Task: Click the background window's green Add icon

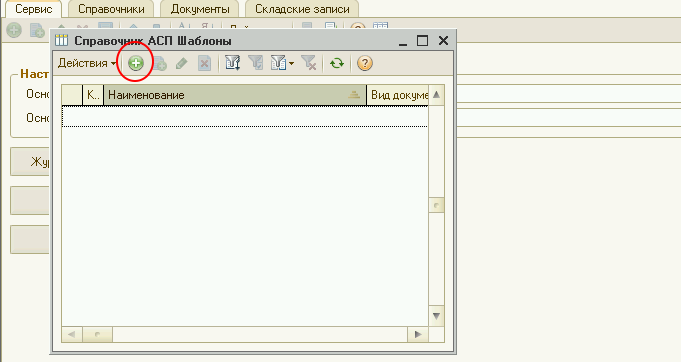Action: [x=14, y=30]
